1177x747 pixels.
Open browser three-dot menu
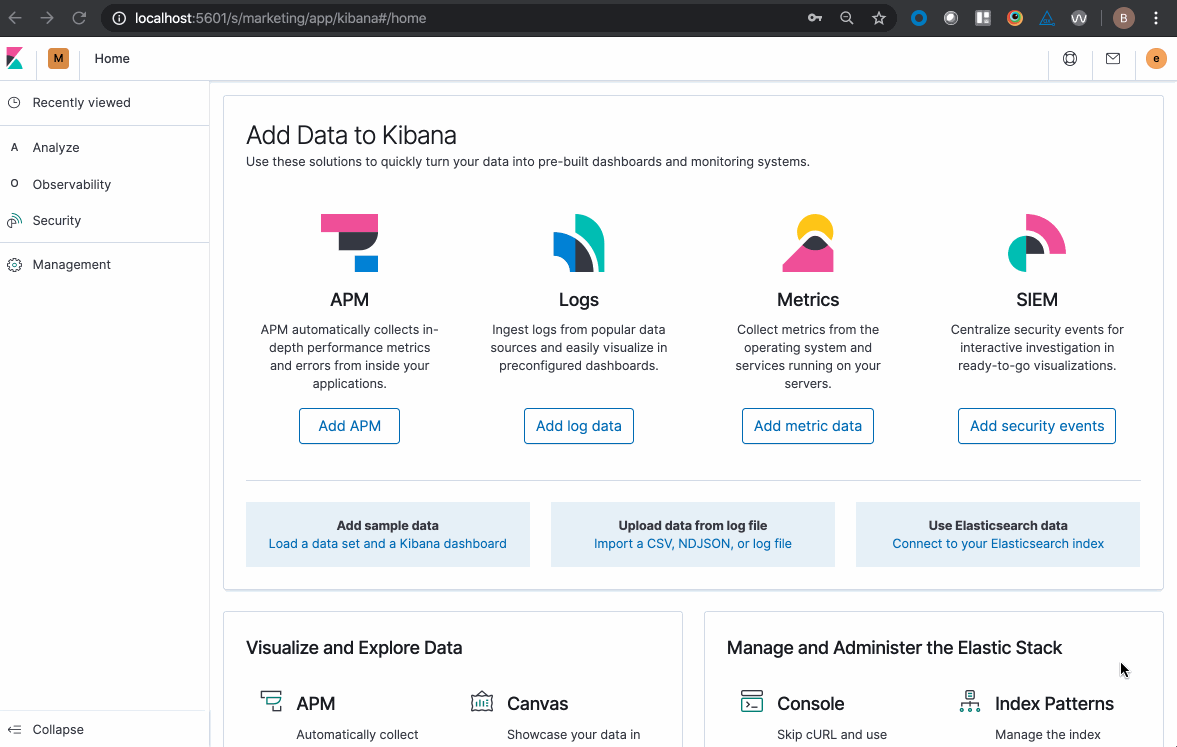(1156, 18)
